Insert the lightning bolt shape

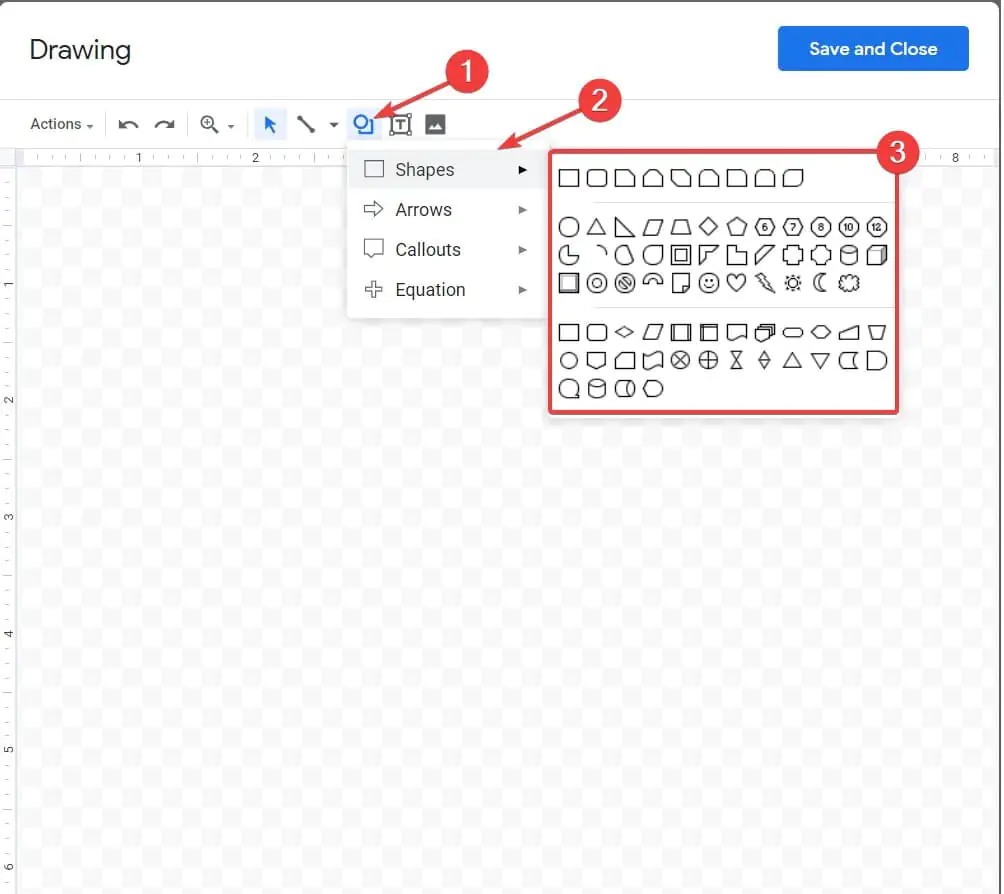765,283
